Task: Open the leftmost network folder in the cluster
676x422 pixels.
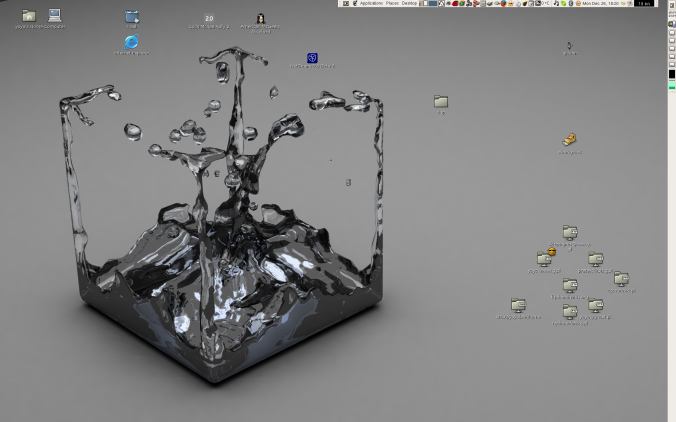Action: click(x=518, y=305)
